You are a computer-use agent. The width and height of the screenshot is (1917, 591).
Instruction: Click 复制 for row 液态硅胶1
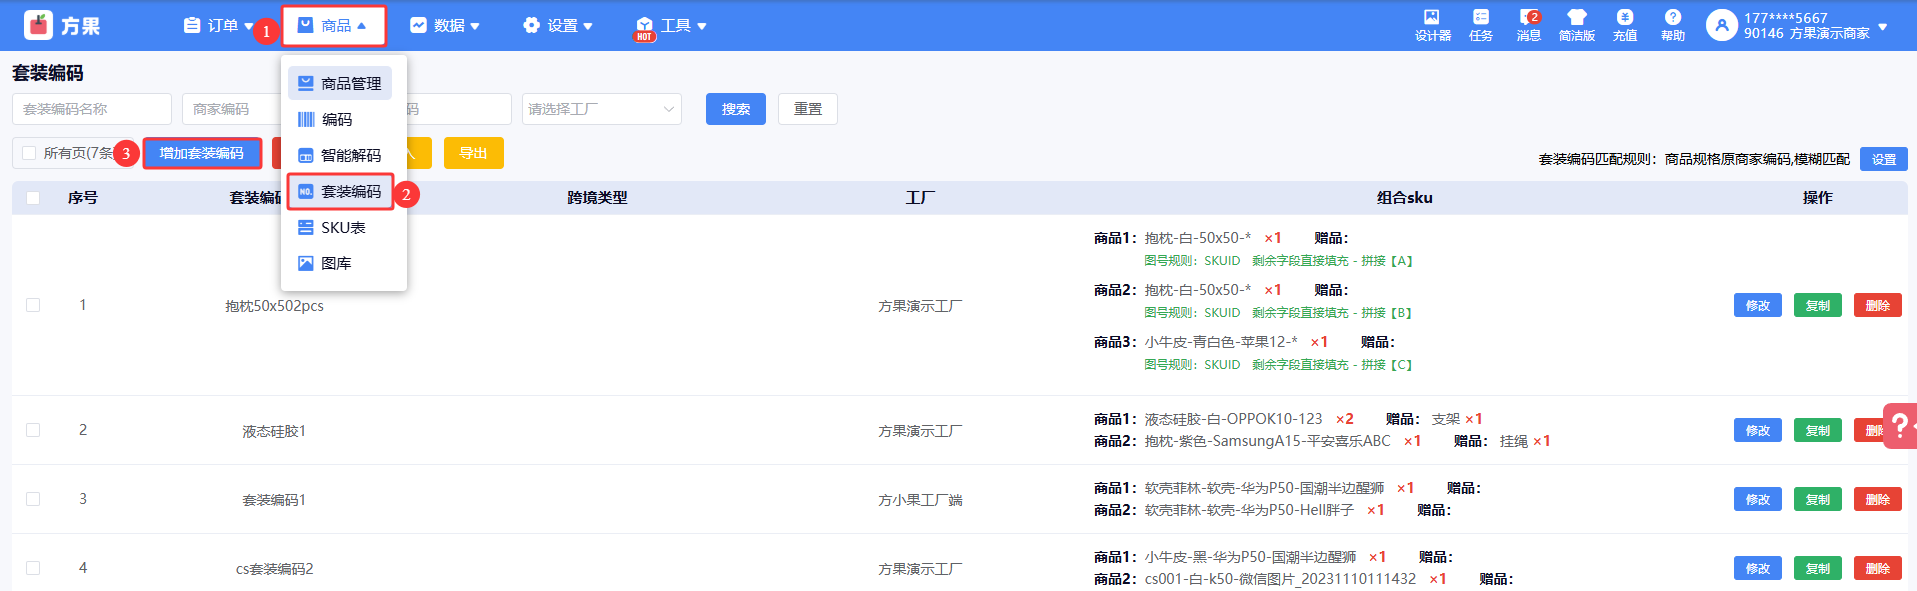pyautogui.click(x=1818, y=430)
